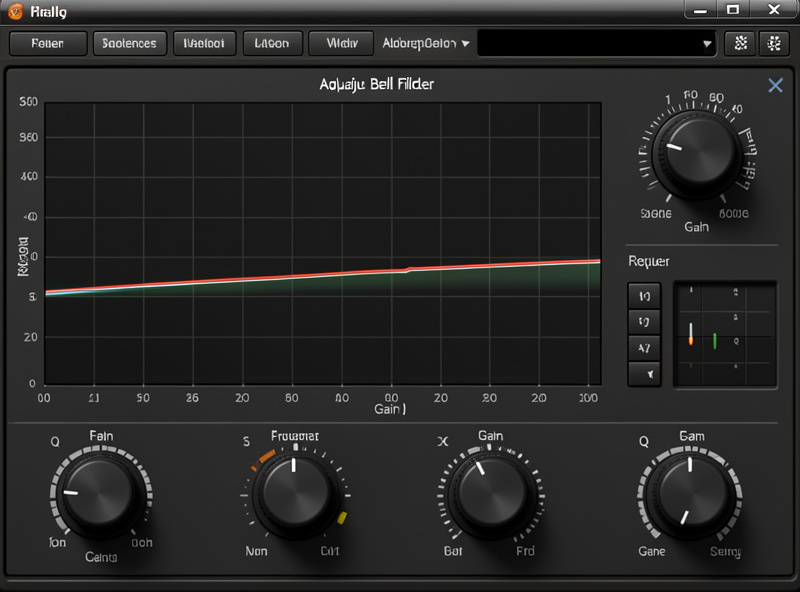Viewport: 800px width, 592px height.
Task: Maximize the Hrallg window
Action: pos(733,10)
